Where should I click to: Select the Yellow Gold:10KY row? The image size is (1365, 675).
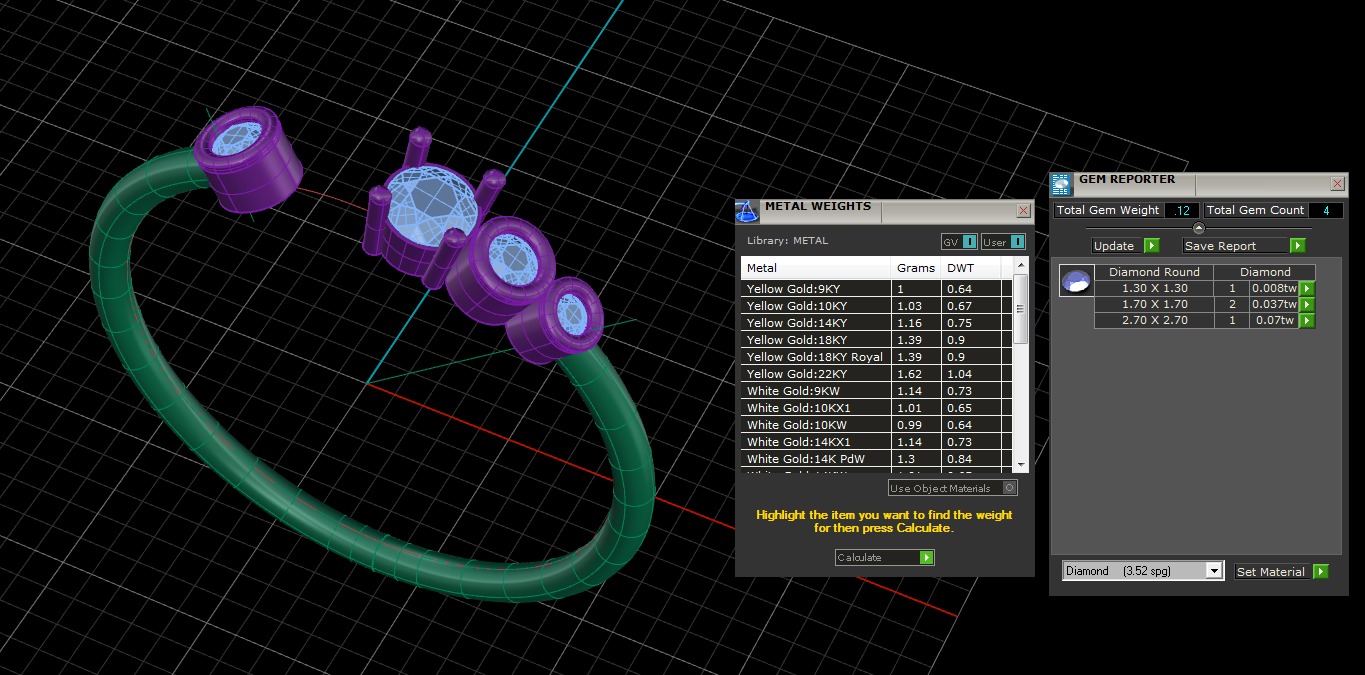point(877,306)
